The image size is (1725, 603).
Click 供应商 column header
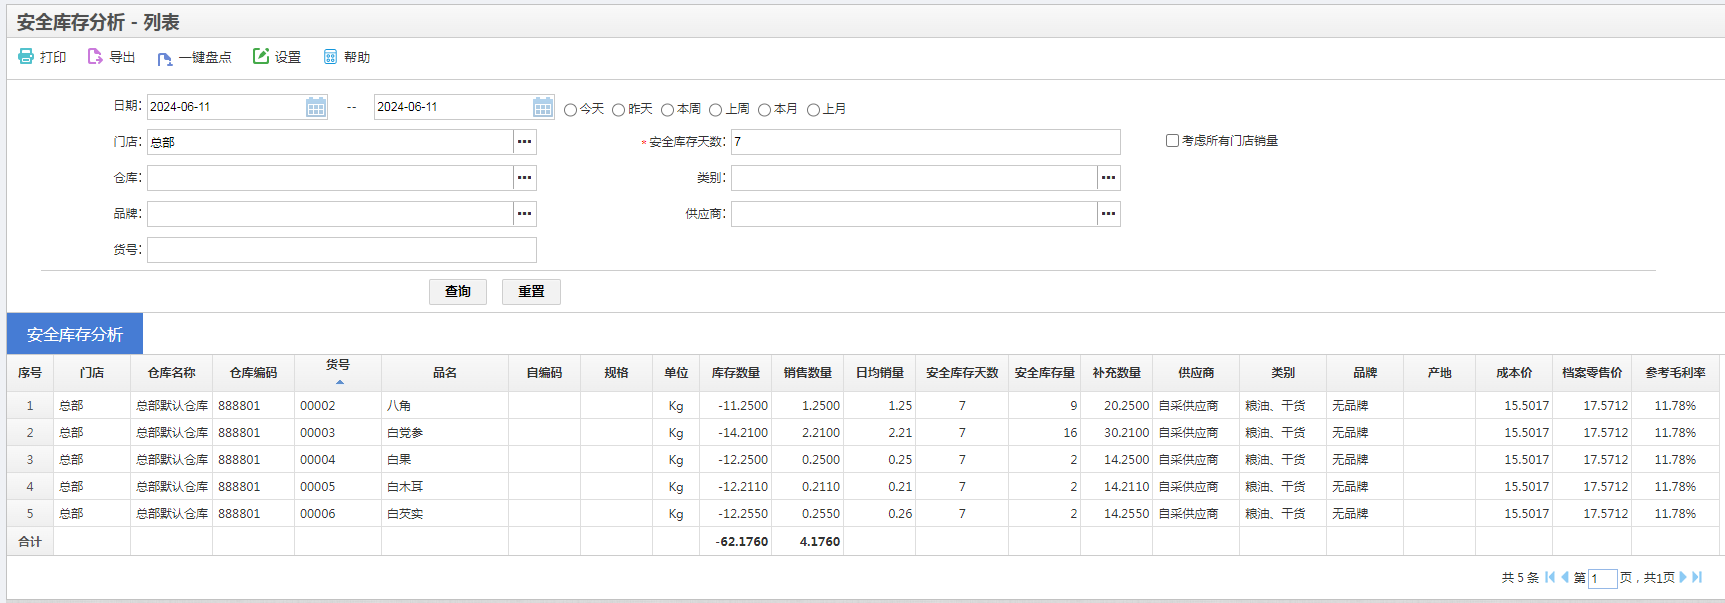(1196, 373)
